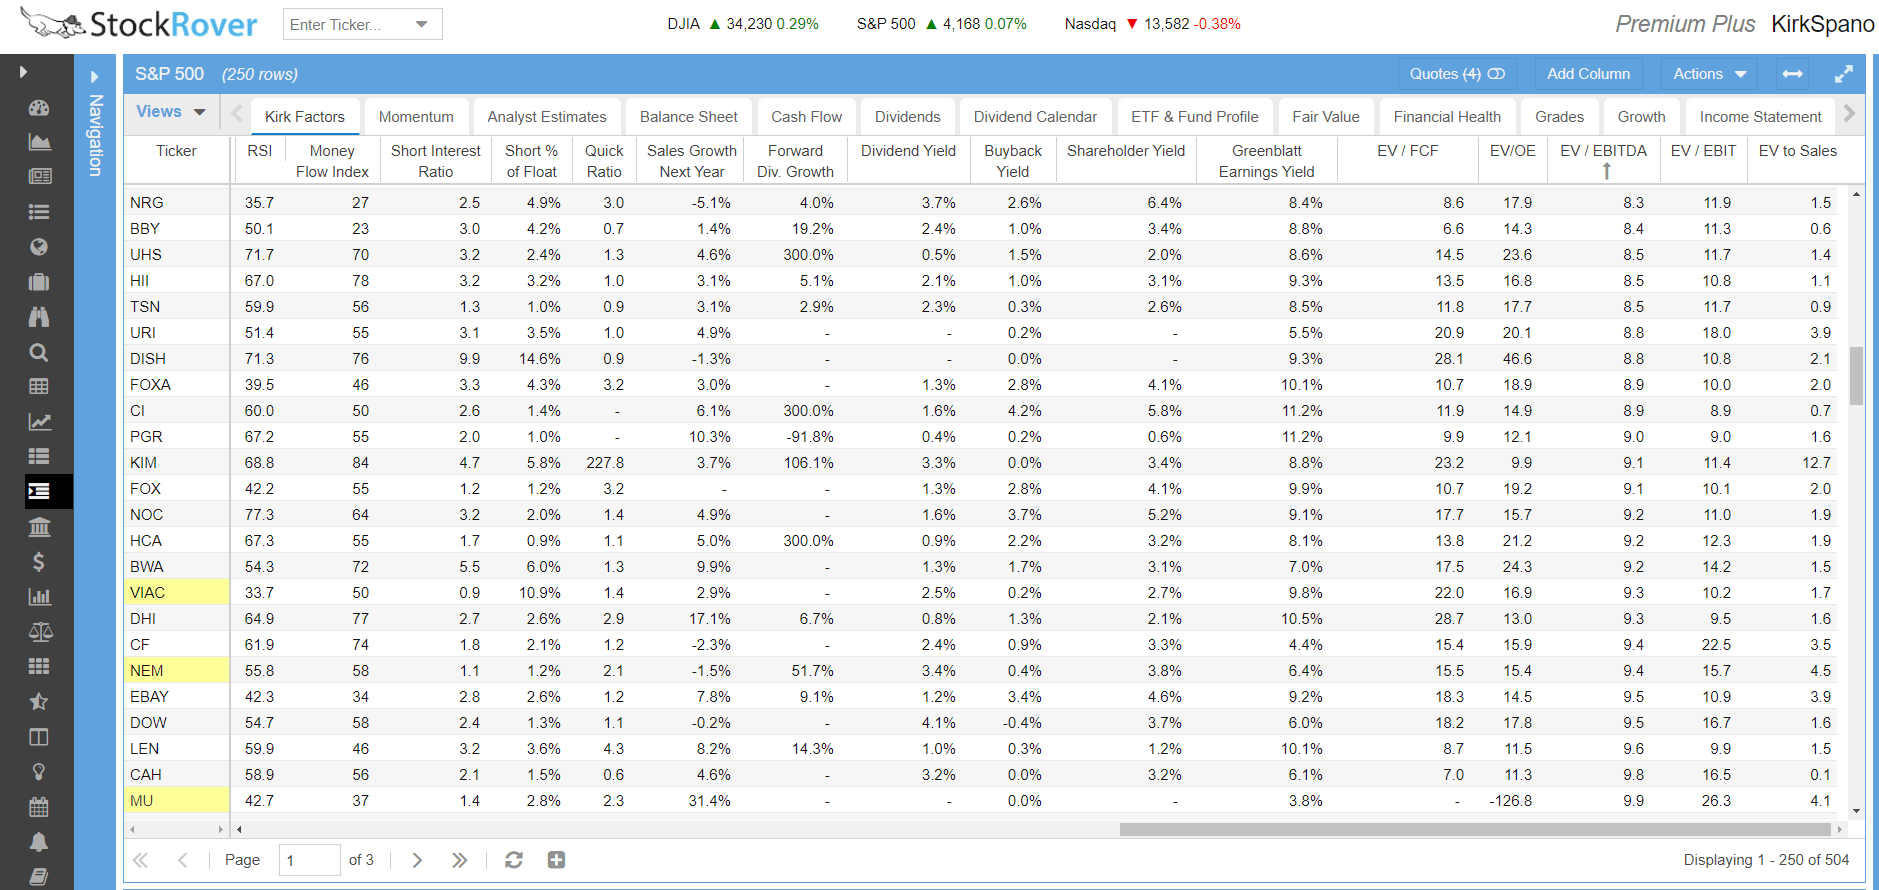Open the bar chart sidebar icon
The width and height of the screenshot is (1879, 890).
(39, 597)
